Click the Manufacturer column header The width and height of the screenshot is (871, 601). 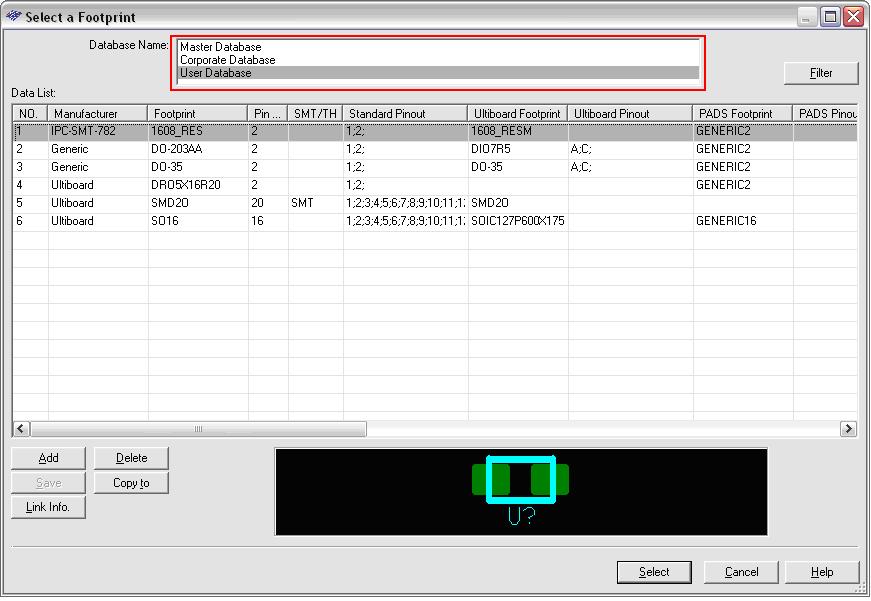coord(98,113)
